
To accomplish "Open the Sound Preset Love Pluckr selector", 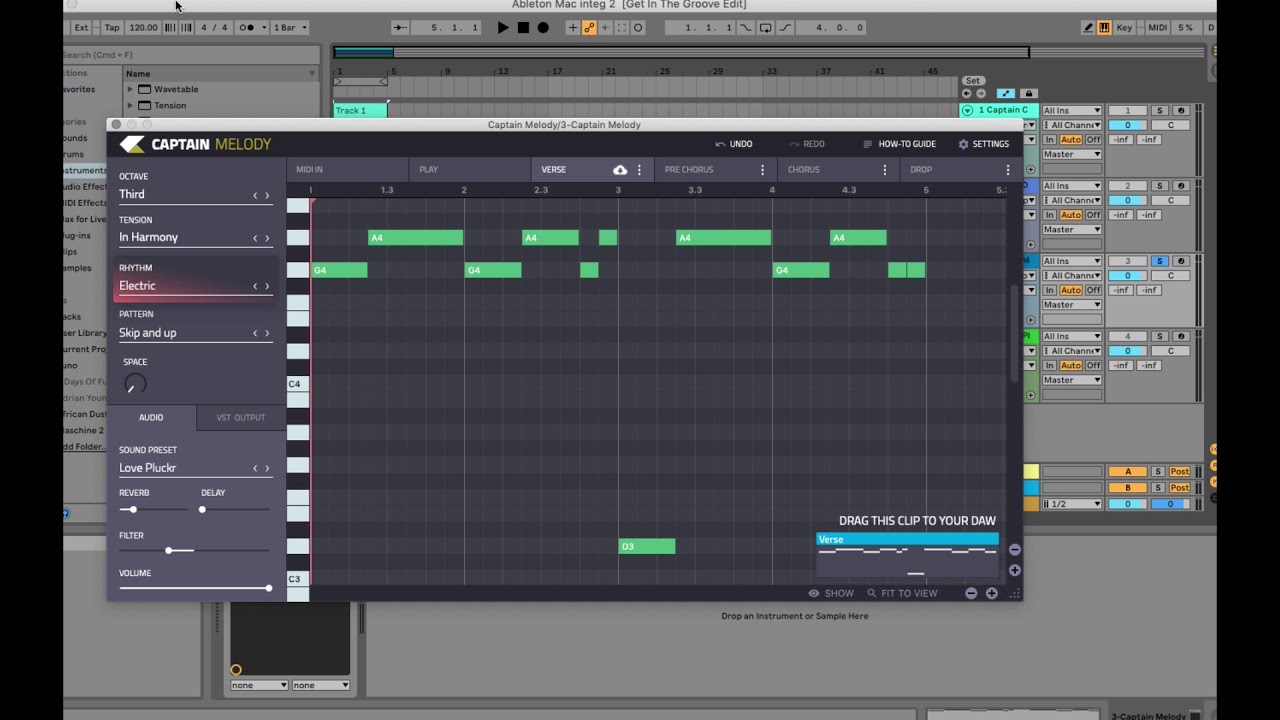I will click(195, 468).
